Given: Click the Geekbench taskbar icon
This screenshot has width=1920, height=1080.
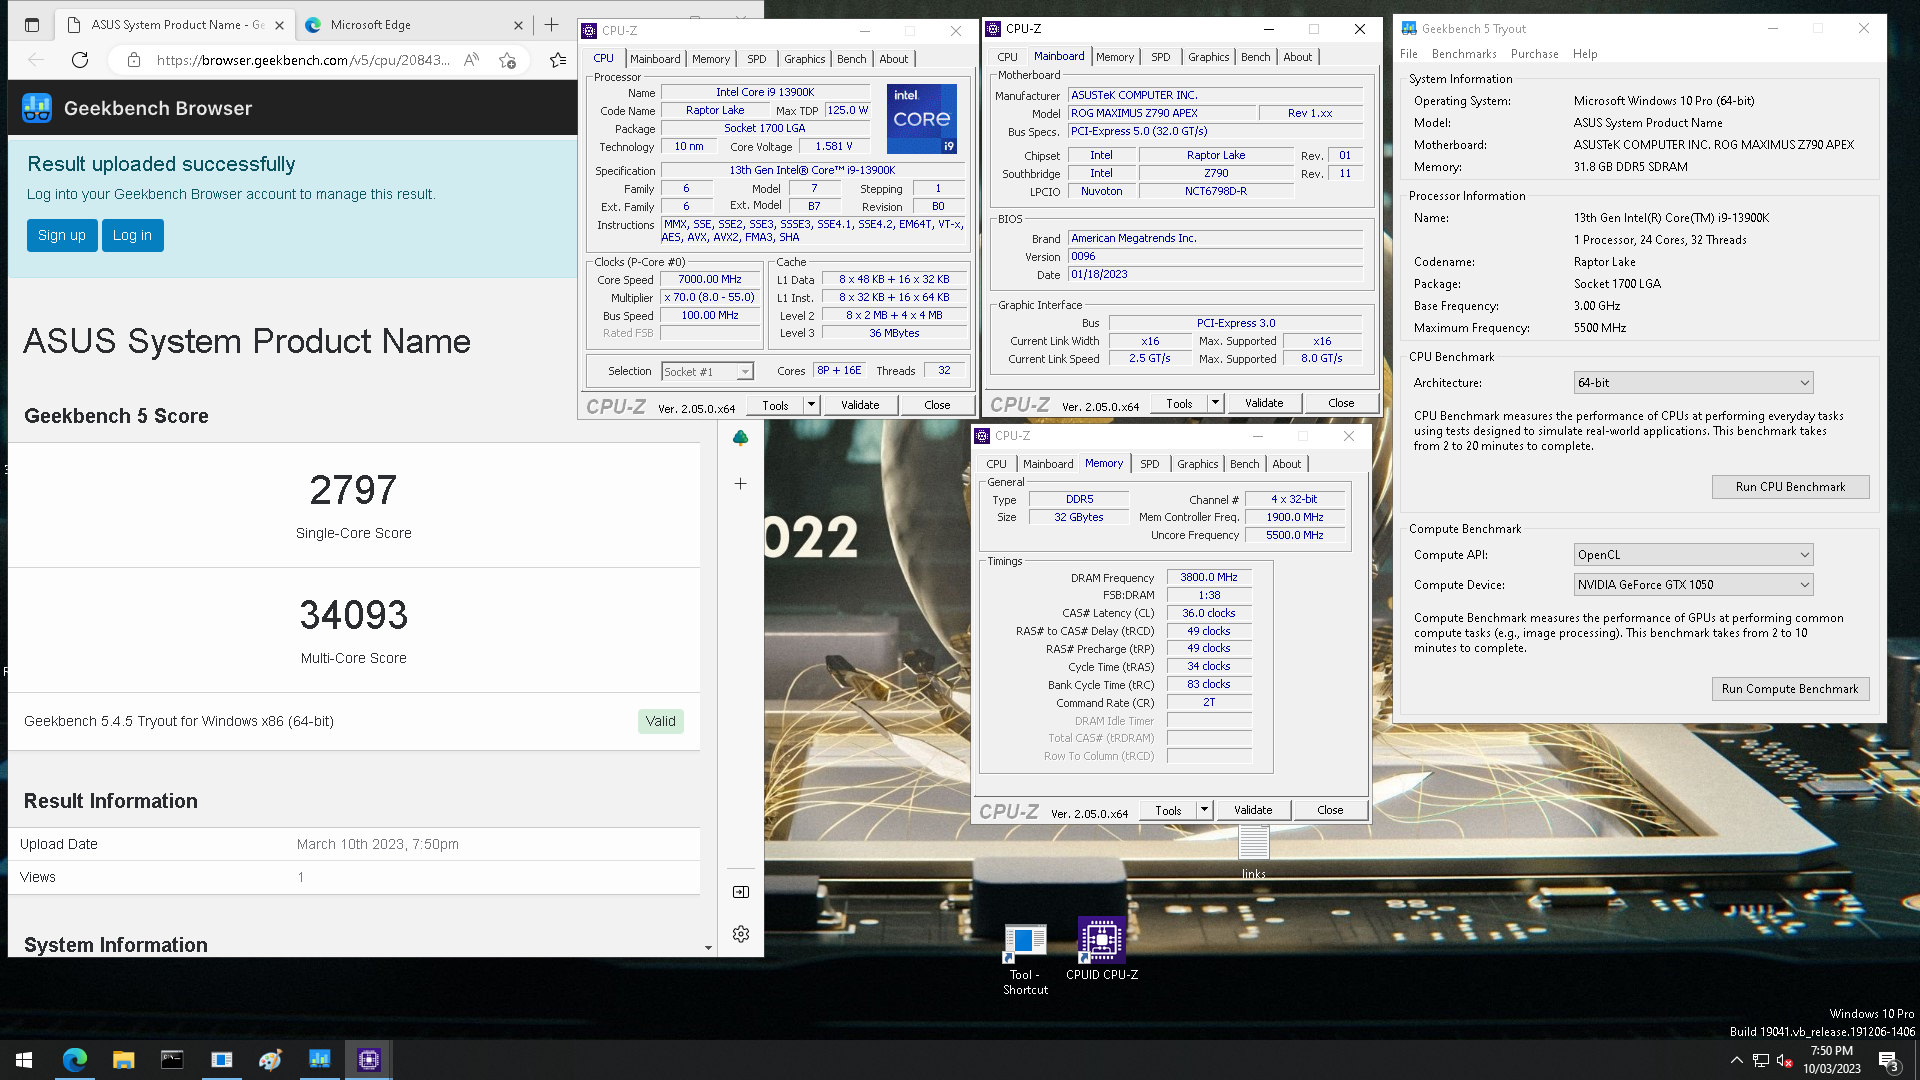Looking at the screenshot, I should pyautogui.click(x=319, y=1060).
